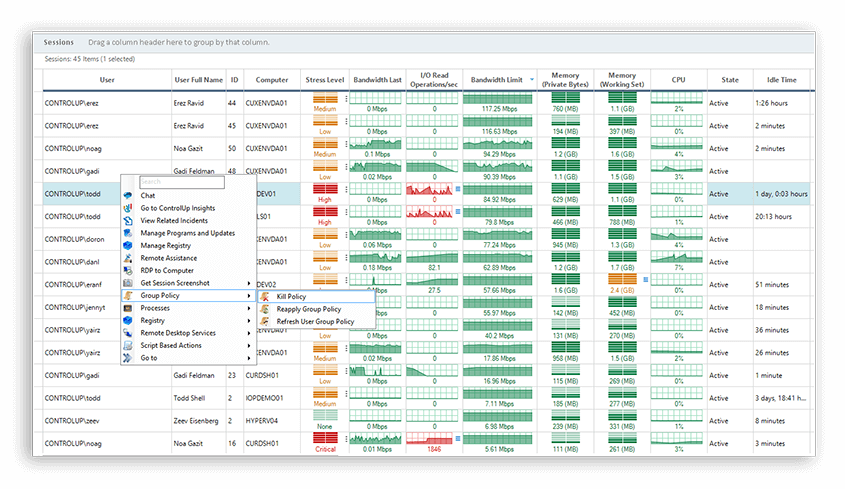
Task: Select Refresh User Group Policy
Action: (x=315, y=321)
